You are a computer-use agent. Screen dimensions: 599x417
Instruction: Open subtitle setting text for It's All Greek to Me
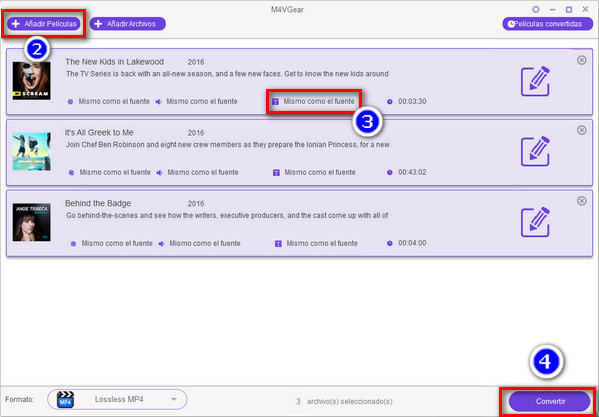[x=320, y=172]
